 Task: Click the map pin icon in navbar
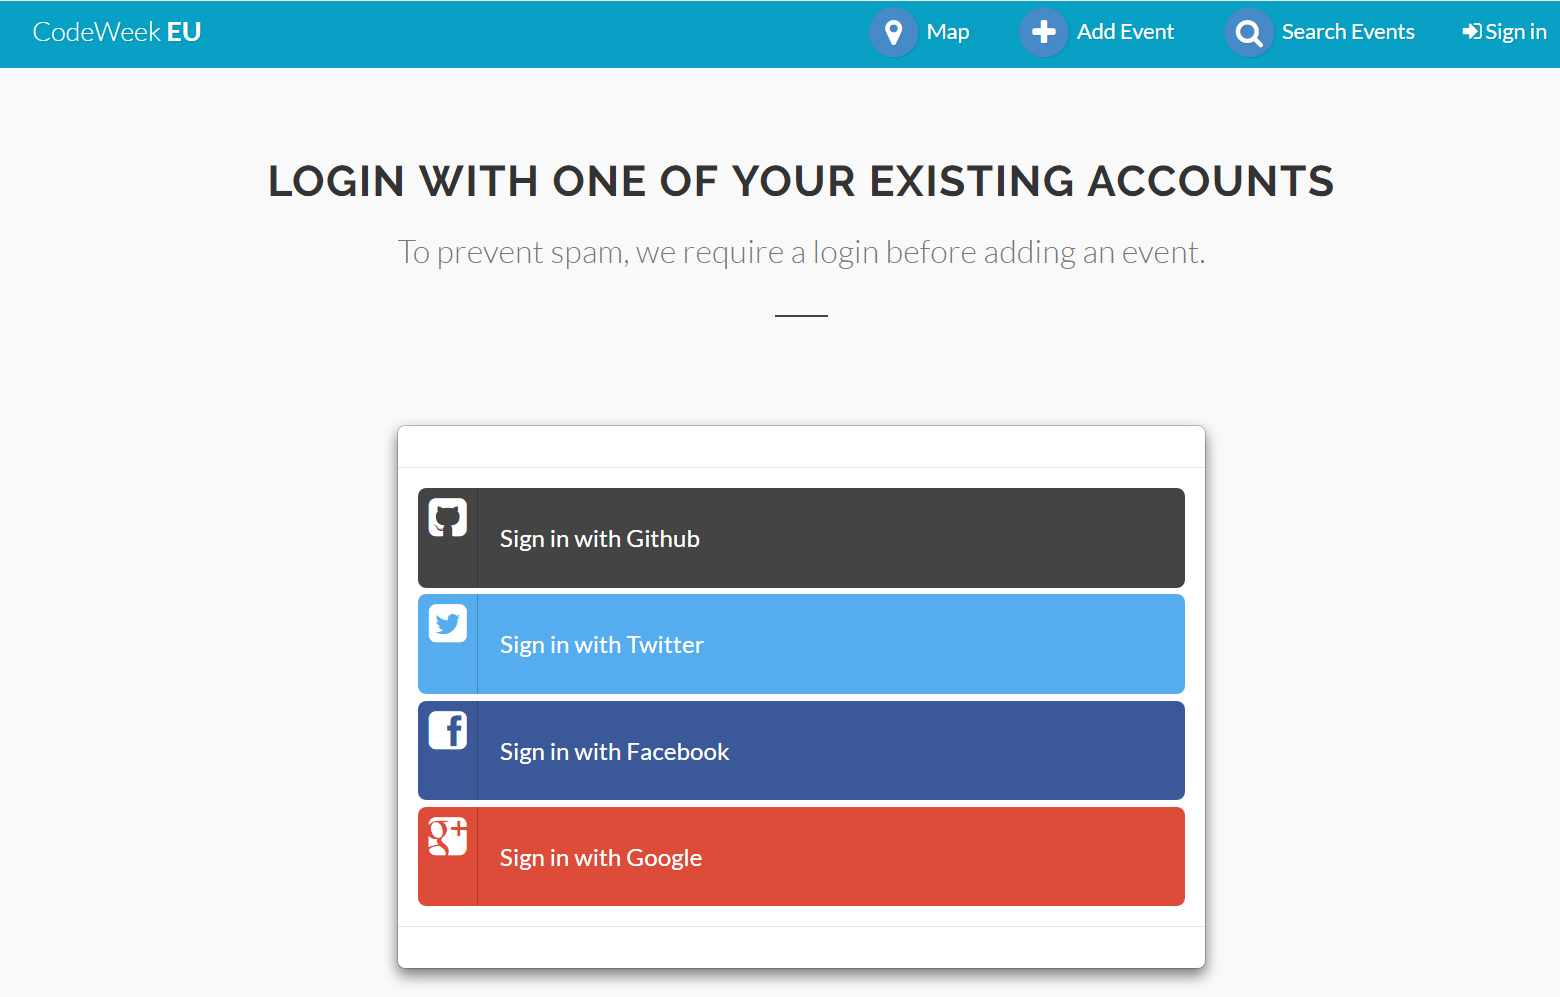pos(893,33)
